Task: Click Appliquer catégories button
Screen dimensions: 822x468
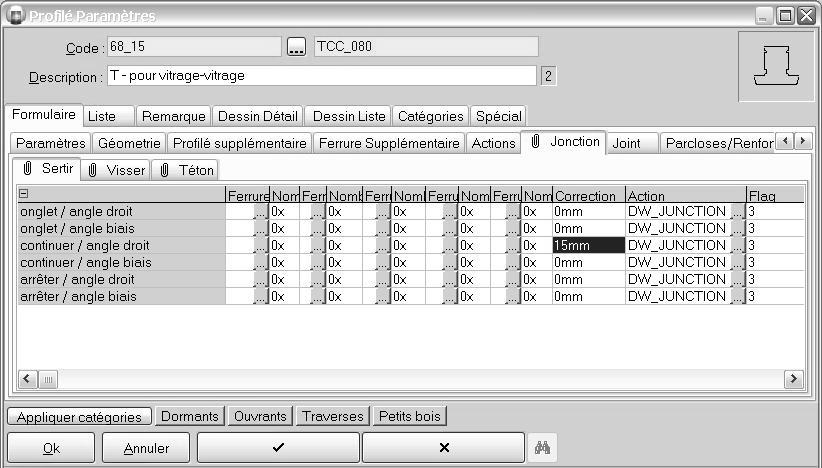Action: [x=79, y=417]
